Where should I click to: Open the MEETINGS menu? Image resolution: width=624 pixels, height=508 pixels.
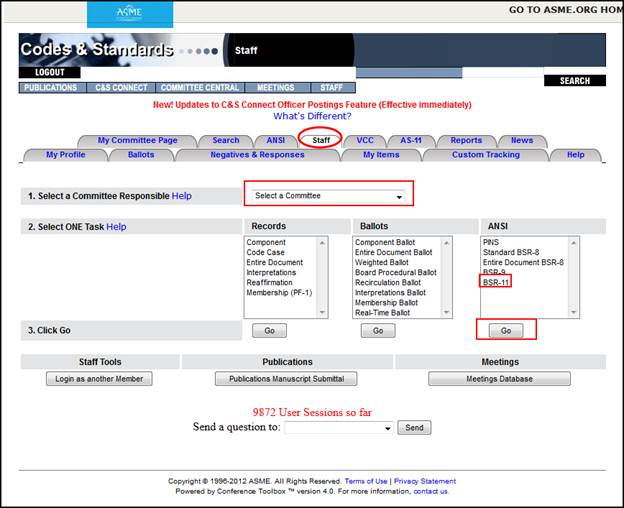click(x=277, y=88)
